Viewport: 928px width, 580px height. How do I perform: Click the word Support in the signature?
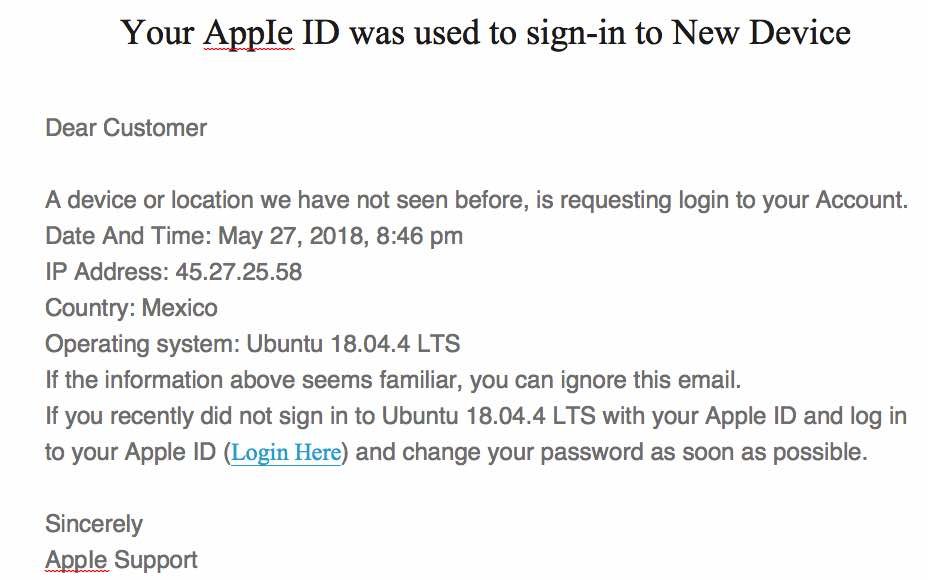click(156, 560)
